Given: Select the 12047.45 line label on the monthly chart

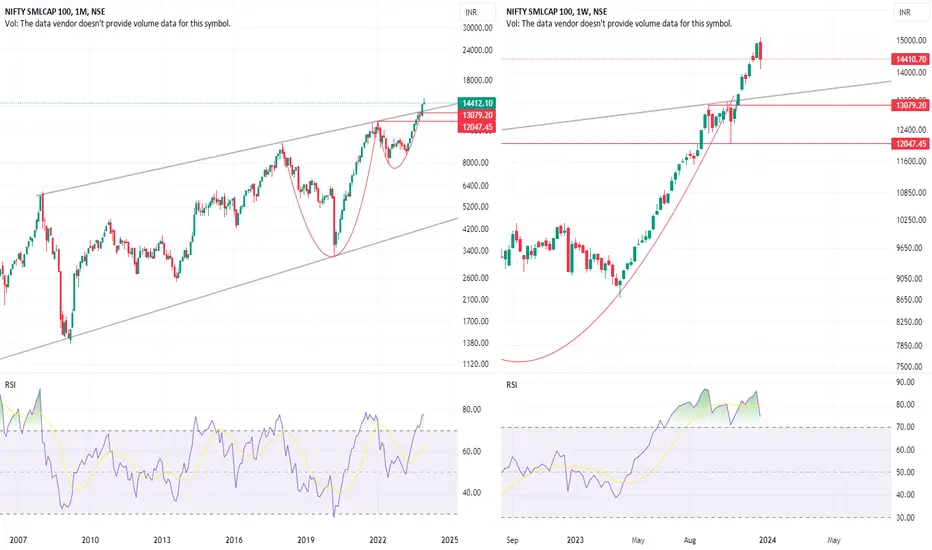Looking at the screenshot, I should point(477,127).
